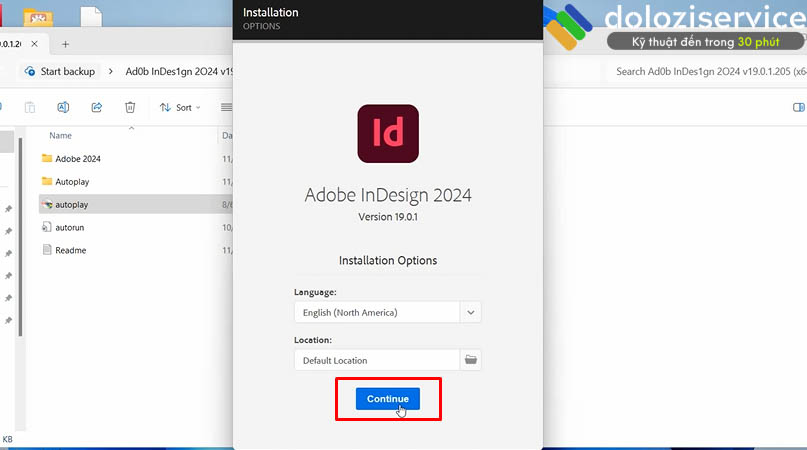Select English (North America) language combo box
This screenshot has height=450, width=807.
click(x=377, y=312)
